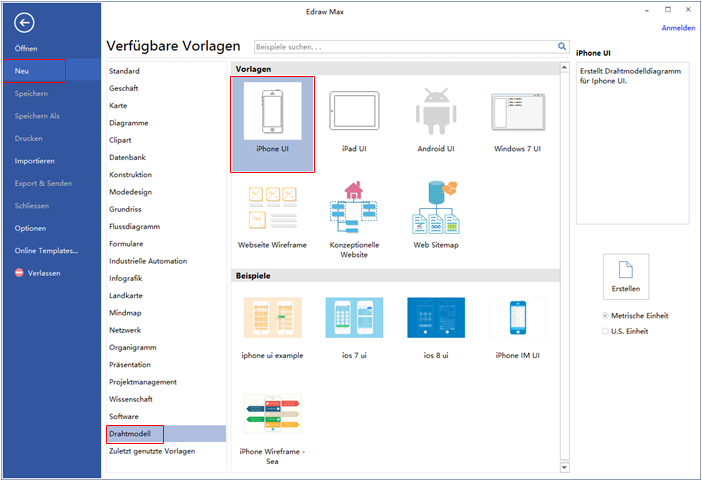The image size is (702, 481).
Task: Click Drucken in the sidebar
Action: coord(29,138)
